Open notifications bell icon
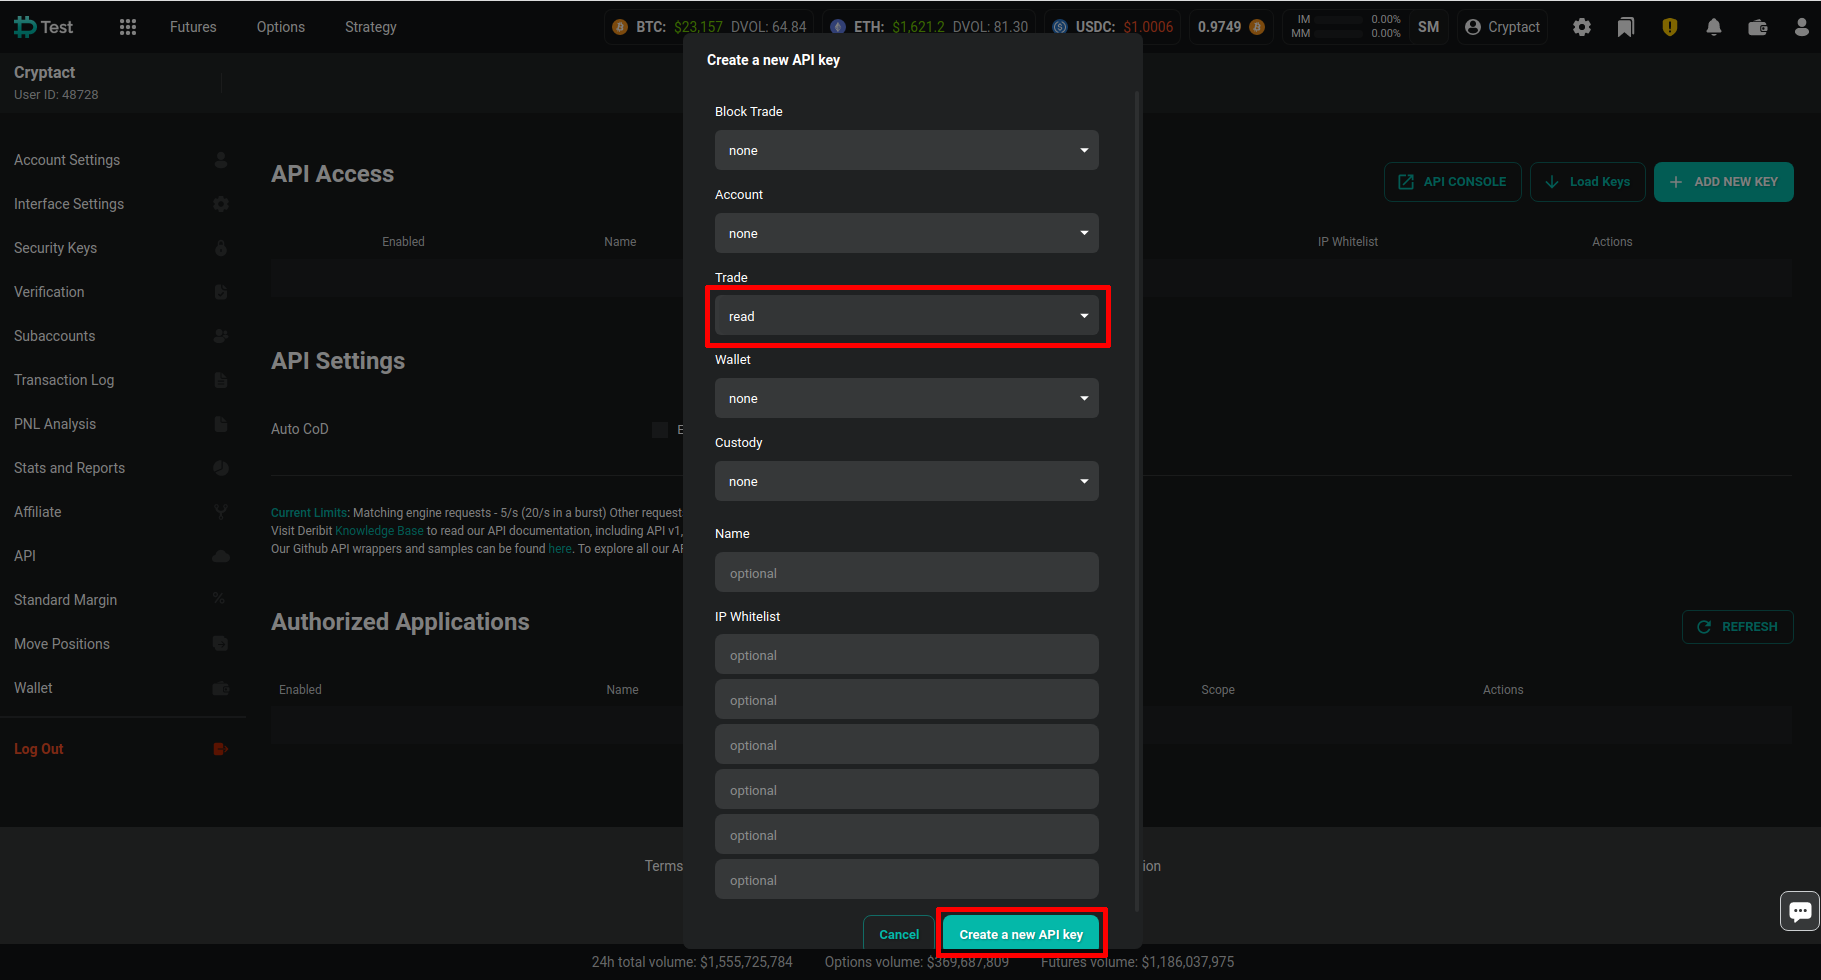The image size is (1821, 980). 1714,27
